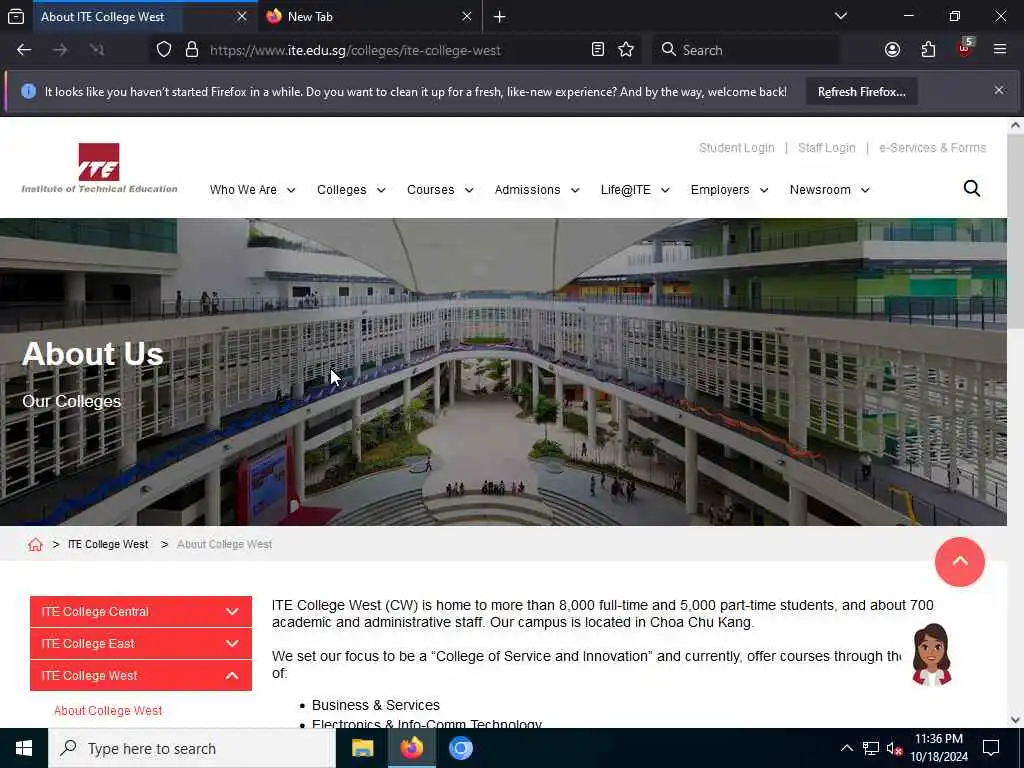The width and height of the screenshot is (1024, 768).
Task: Click the page scrollbar up arrow
Action: pyautogui.click(x=1015, y=125)
